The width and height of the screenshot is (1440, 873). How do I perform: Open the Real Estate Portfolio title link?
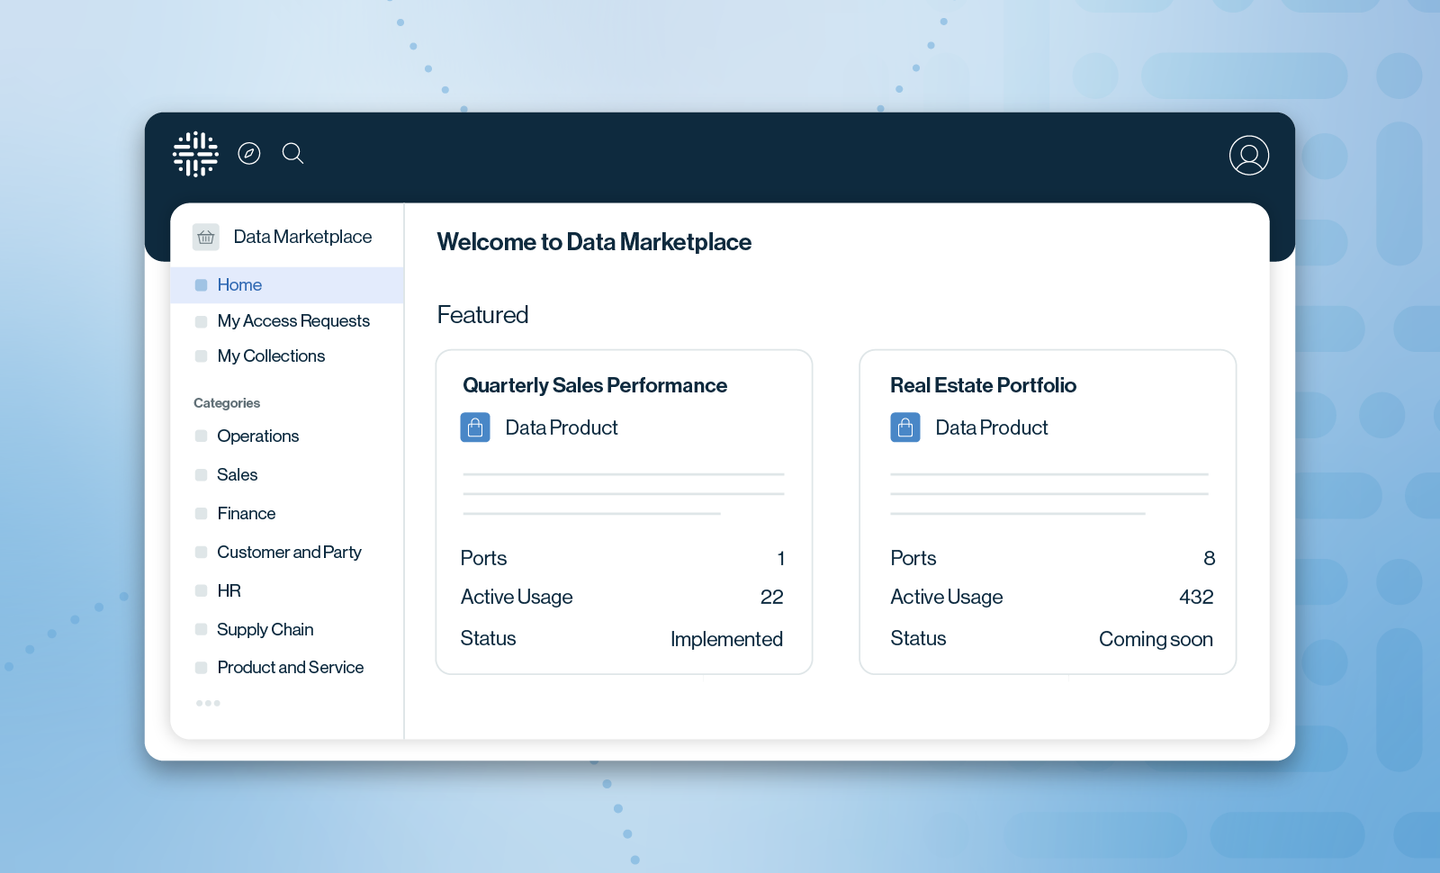983,385
